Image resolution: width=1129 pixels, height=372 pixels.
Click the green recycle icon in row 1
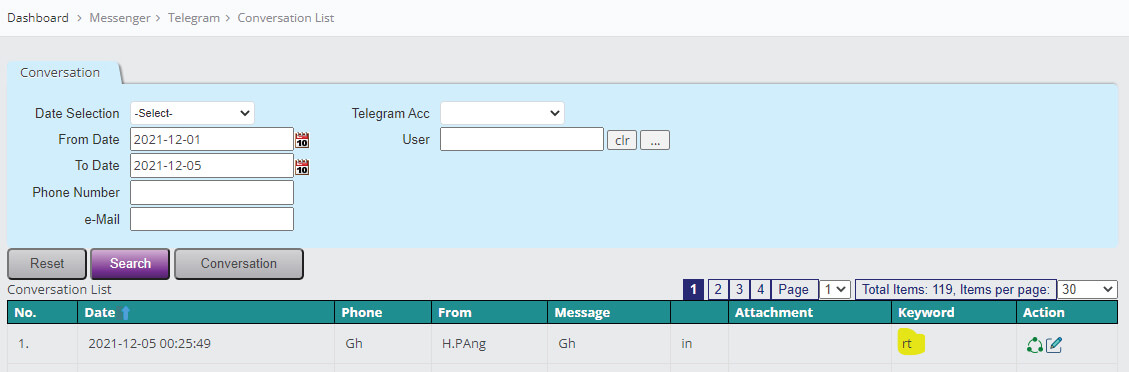(1034, 345)
